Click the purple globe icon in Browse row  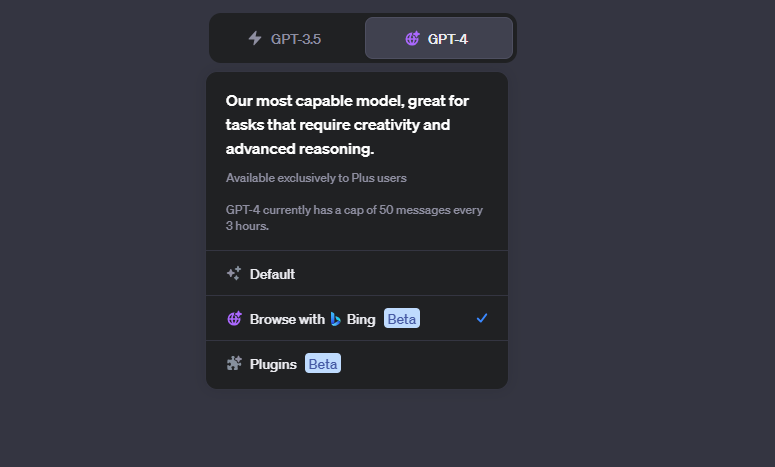(x=234, y=319)
